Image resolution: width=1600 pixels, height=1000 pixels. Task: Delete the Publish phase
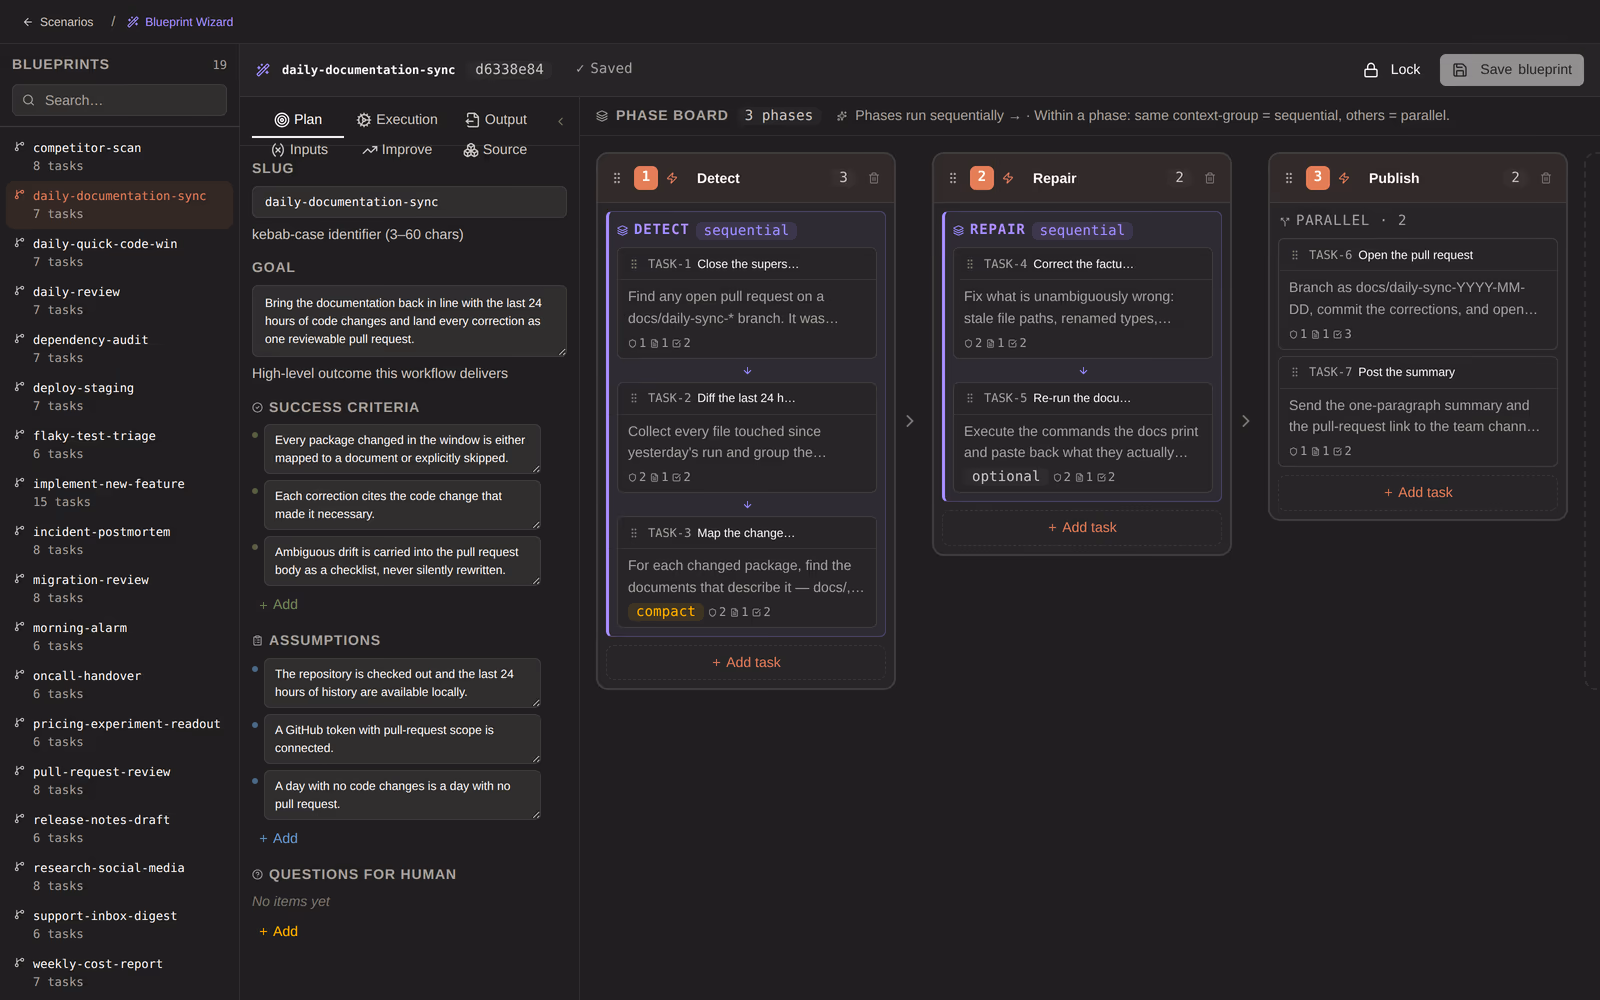click(x=1546, y=178)
